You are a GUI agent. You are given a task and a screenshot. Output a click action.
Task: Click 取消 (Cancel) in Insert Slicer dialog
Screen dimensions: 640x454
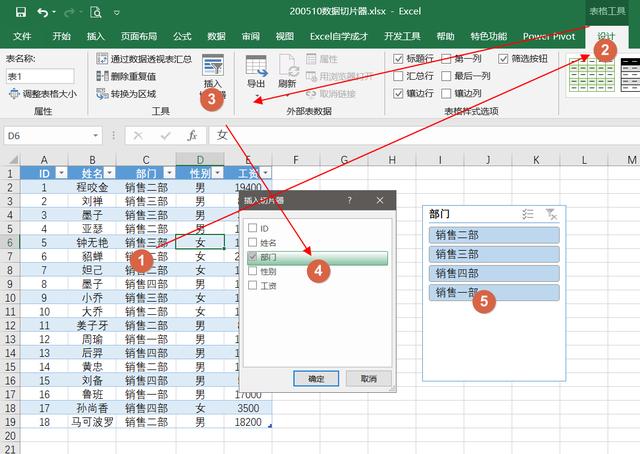pos(369,378)
